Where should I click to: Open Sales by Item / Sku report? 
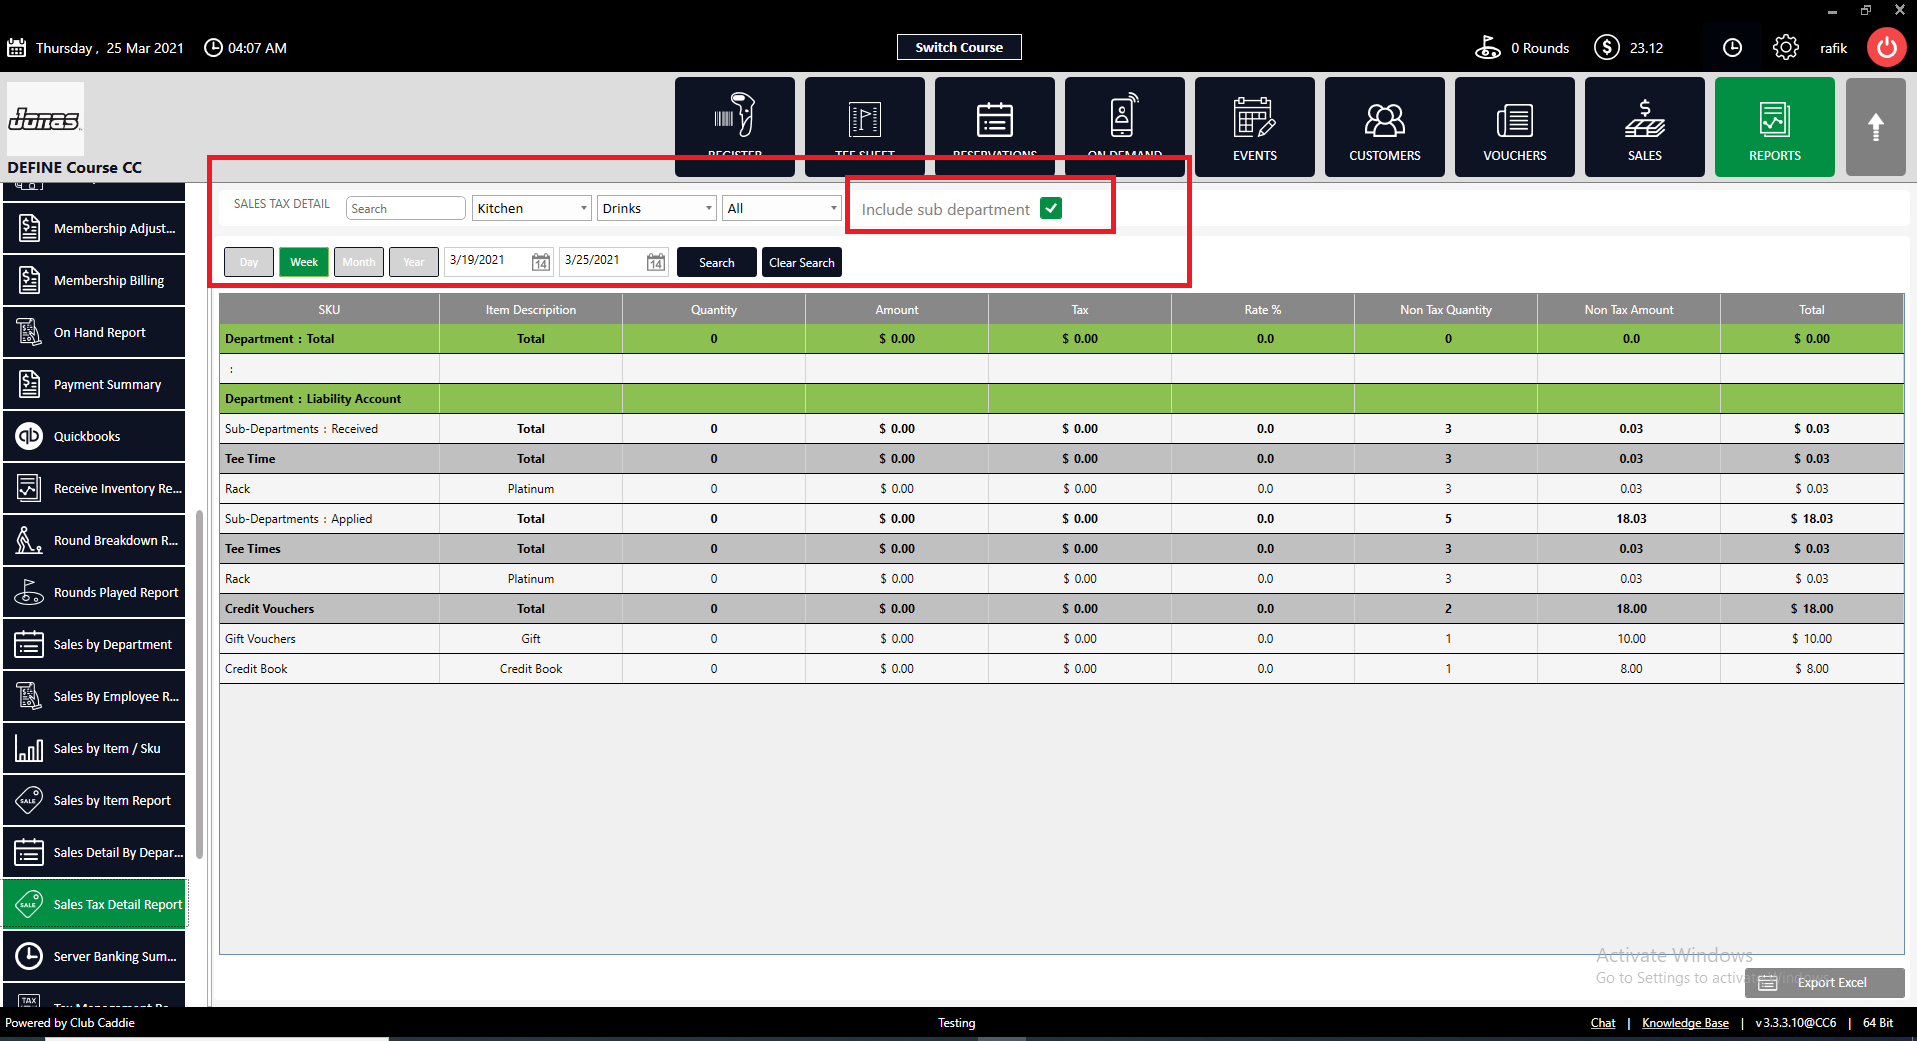(94, 748)
